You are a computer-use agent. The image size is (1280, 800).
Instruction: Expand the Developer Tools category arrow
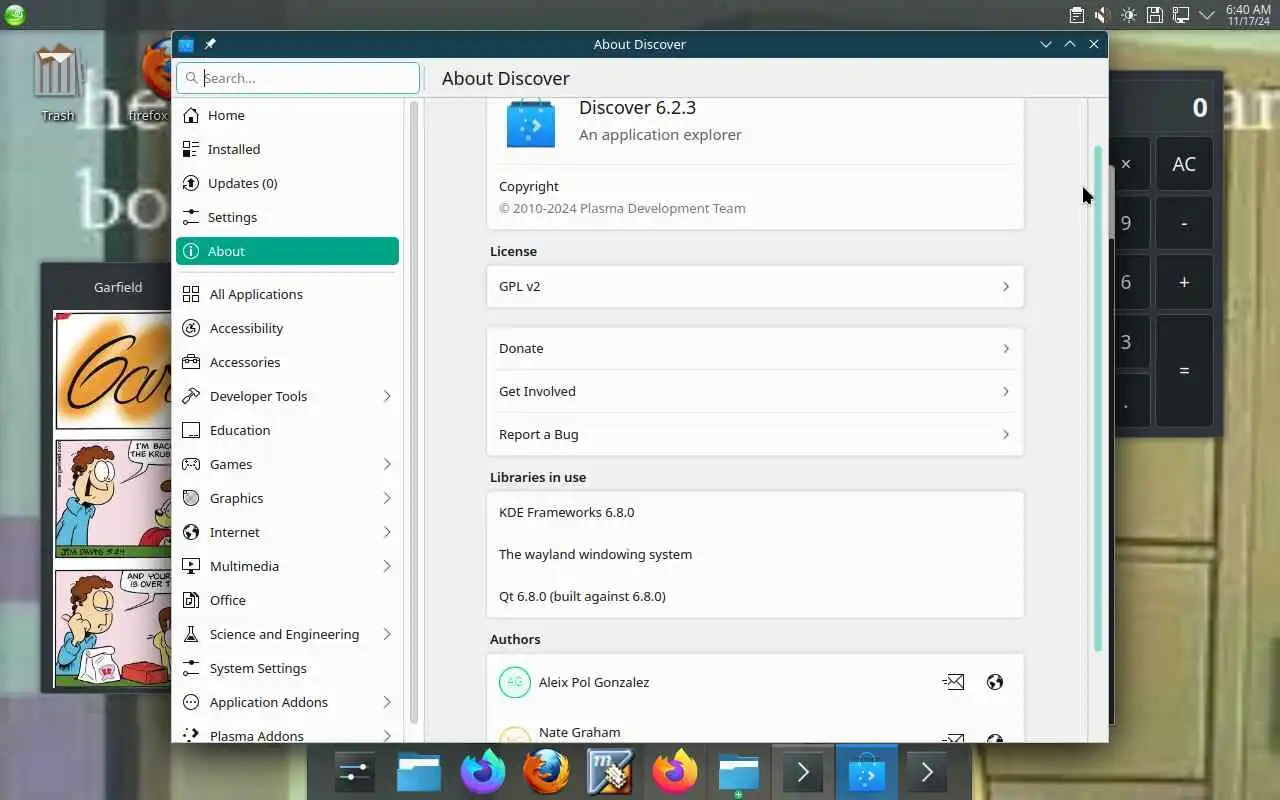pos(387,396)
